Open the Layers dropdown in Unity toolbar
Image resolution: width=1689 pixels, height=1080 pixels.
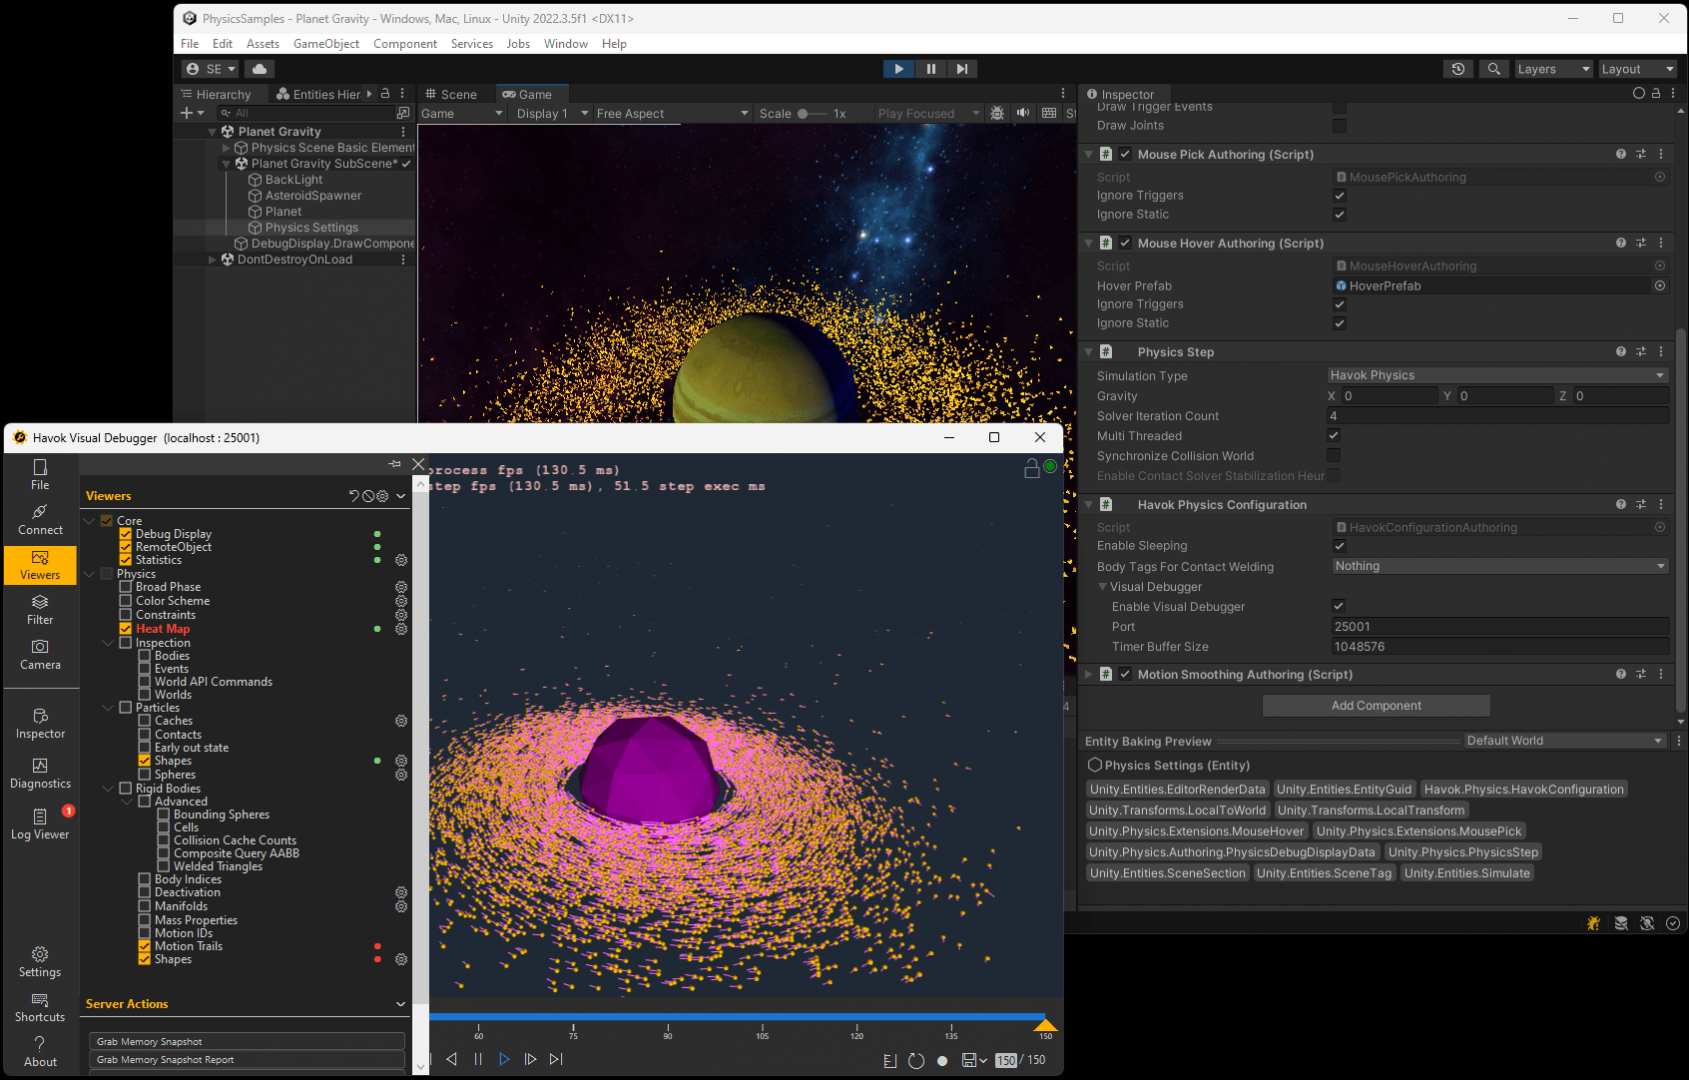[1553, 69]
